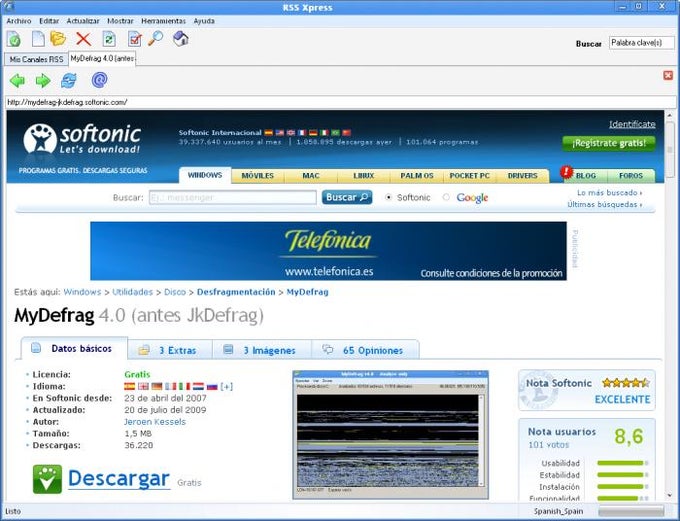The image size is (680, 521).
Task: Click the Disco breadcrumb link
Action: (x=175, y=292)
